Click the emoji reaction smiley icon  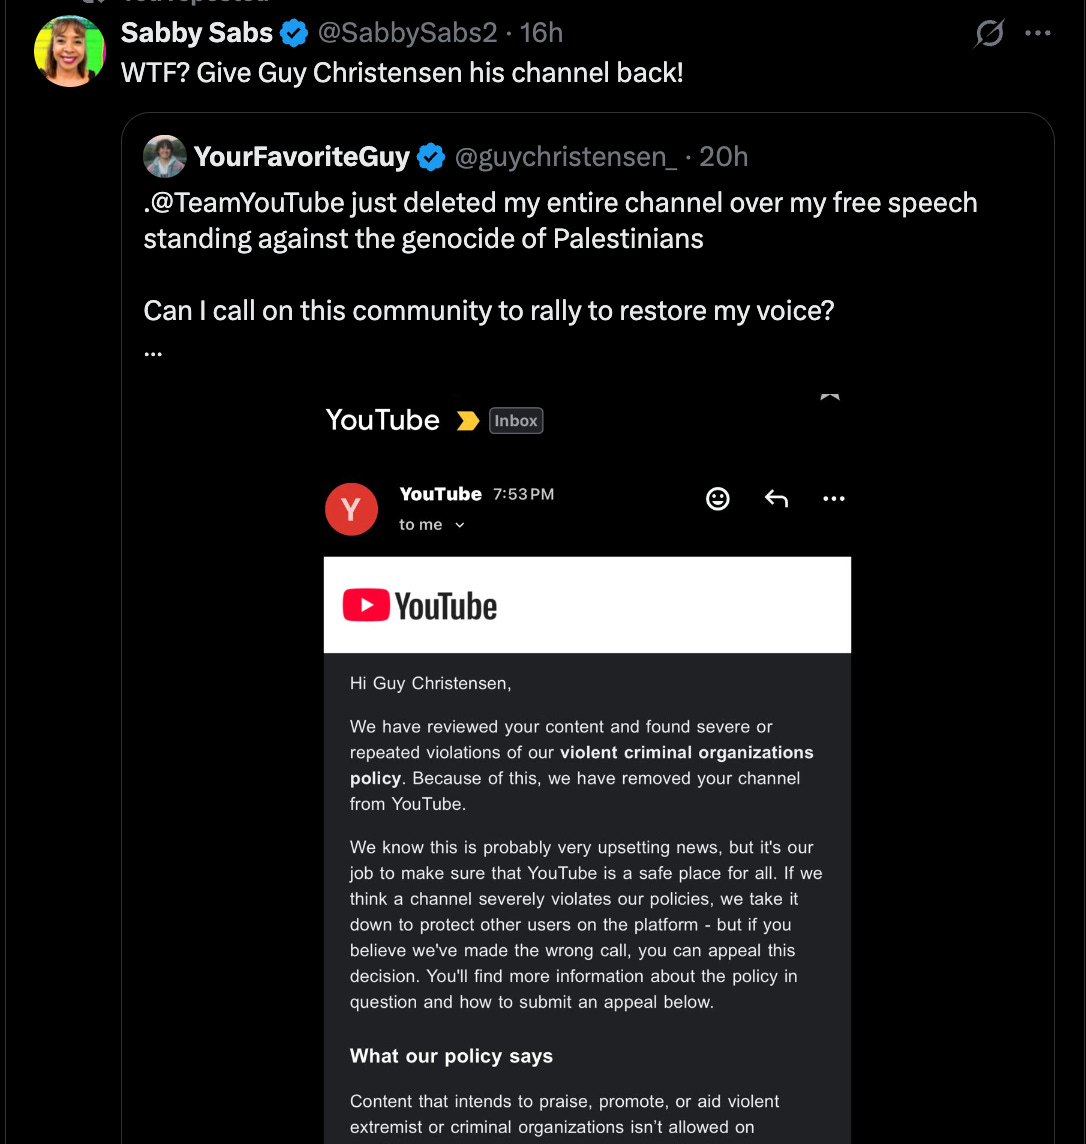click(718, 498)
